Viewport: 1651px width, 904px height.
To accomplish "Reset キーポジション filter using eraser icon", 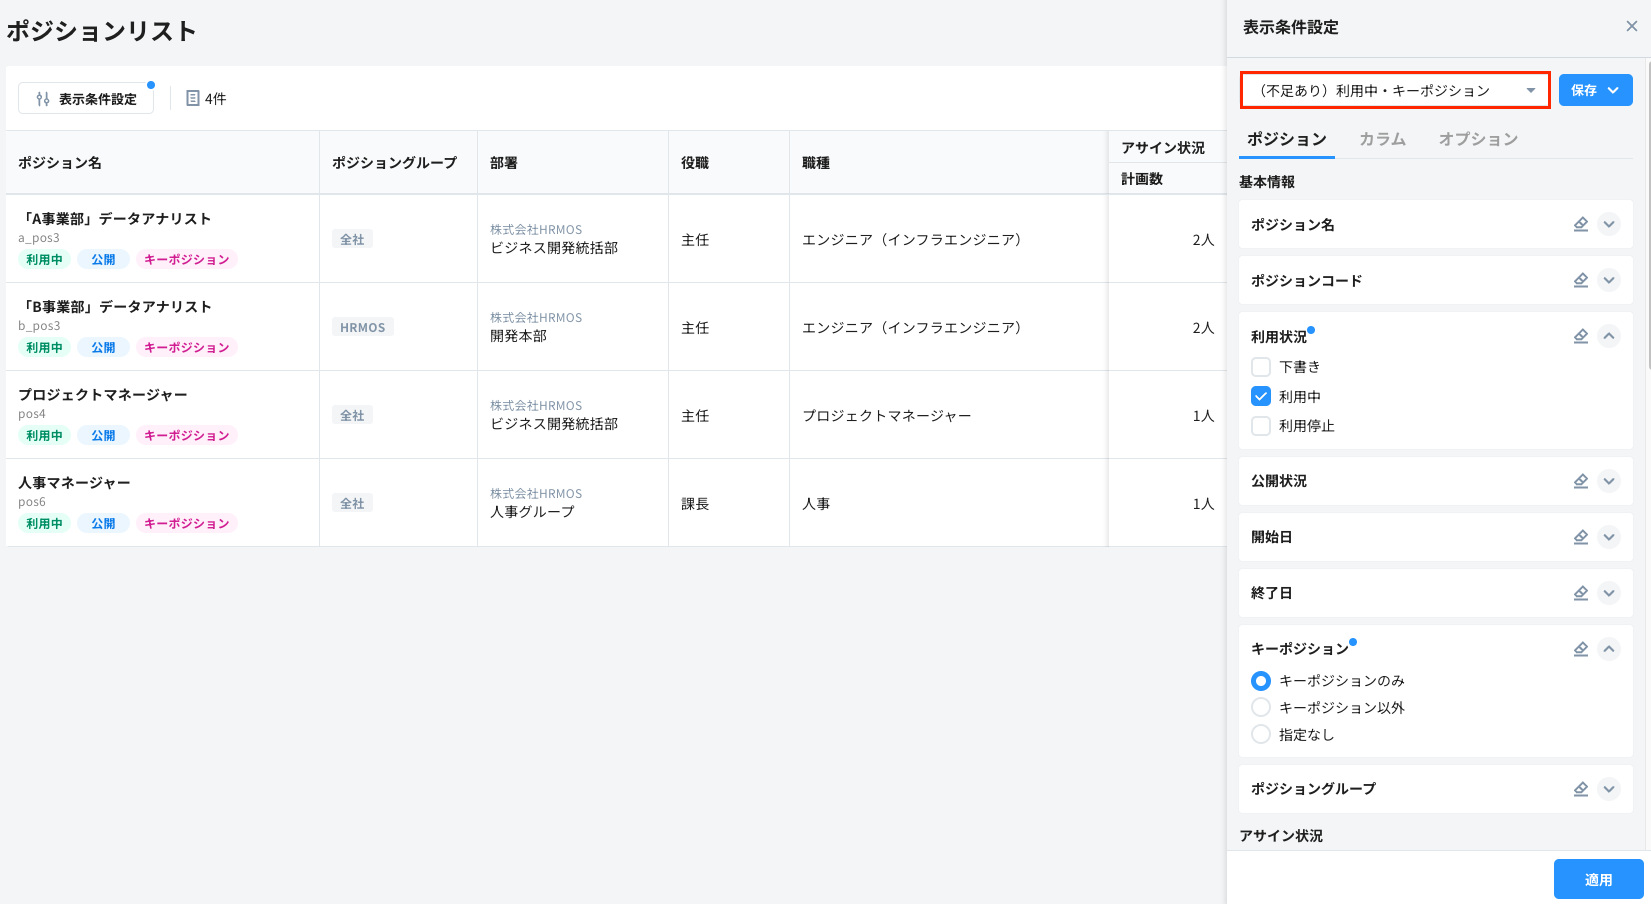I will coord(1580,649).
